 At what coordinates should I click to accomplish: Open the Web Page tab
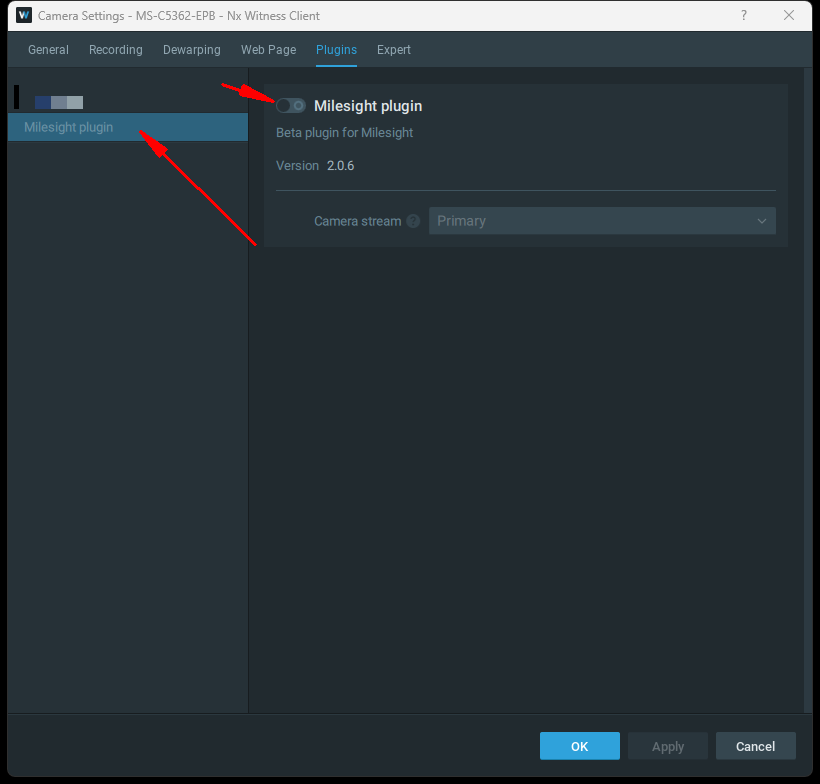tap(268, 50)
